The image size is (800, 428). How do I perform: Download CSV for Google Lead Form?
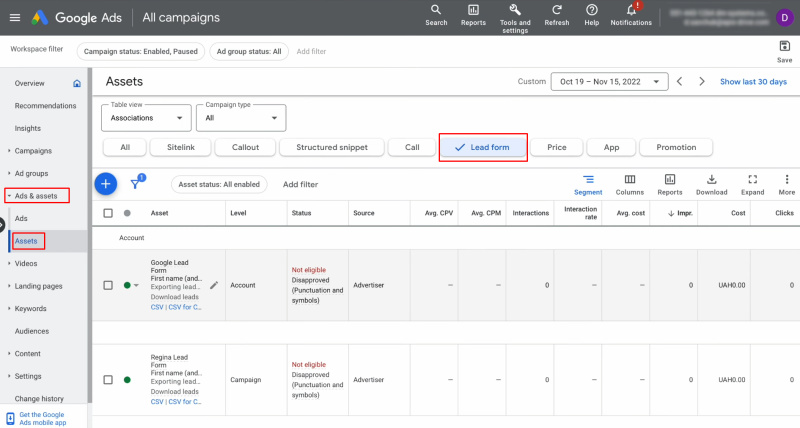[157, 307]
